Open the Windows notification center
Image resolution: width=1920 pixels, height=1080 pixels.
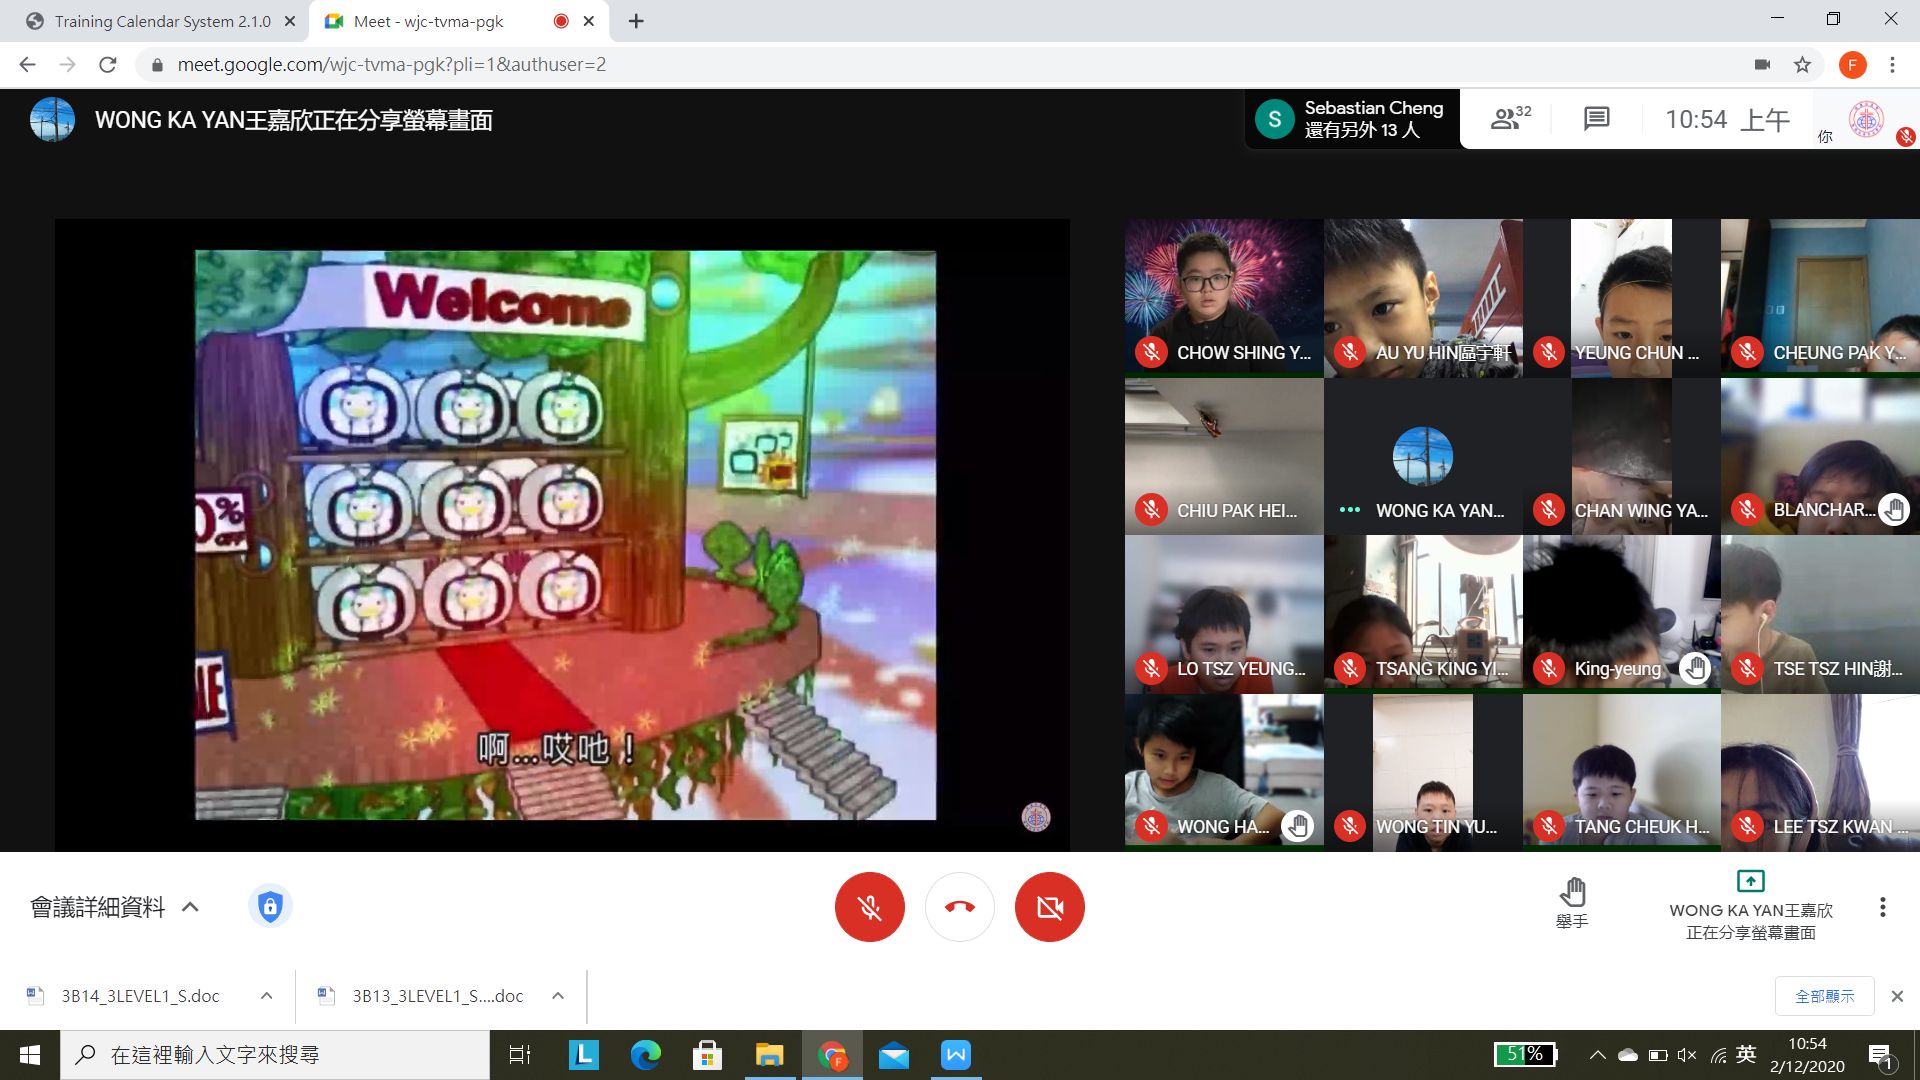point(1880,1055)
